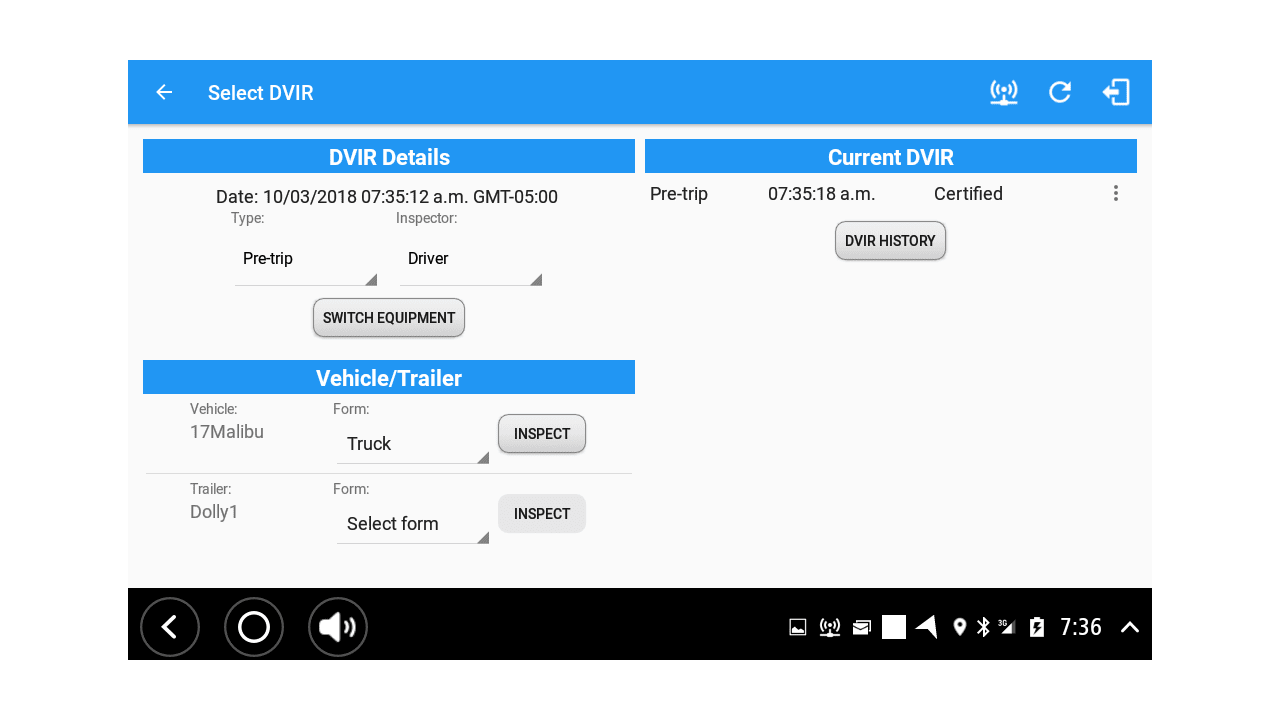
Task: Tap the Bluetooth status icon
Action: [983, 627]
